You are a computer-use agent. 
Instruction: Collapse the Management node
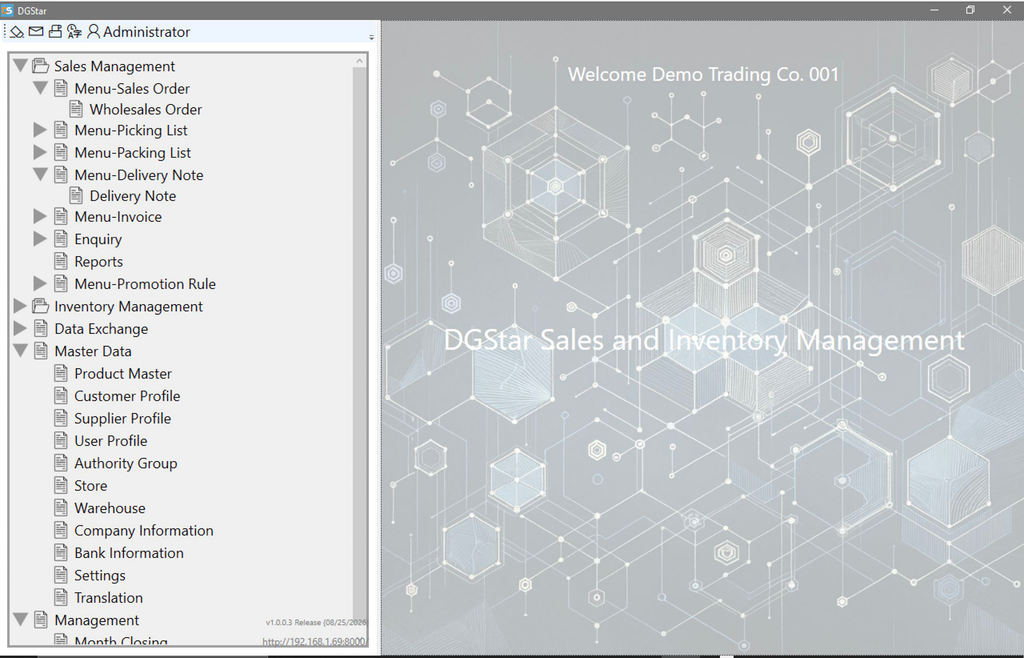pyautogui.click(x=20, y=619)
